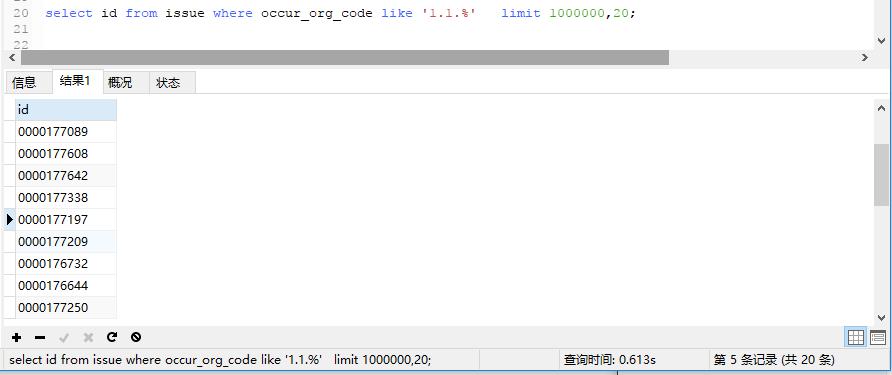Click the editor scroll down arrow
The width and height of the screenshot is (892, 375).
pos(881,41)
